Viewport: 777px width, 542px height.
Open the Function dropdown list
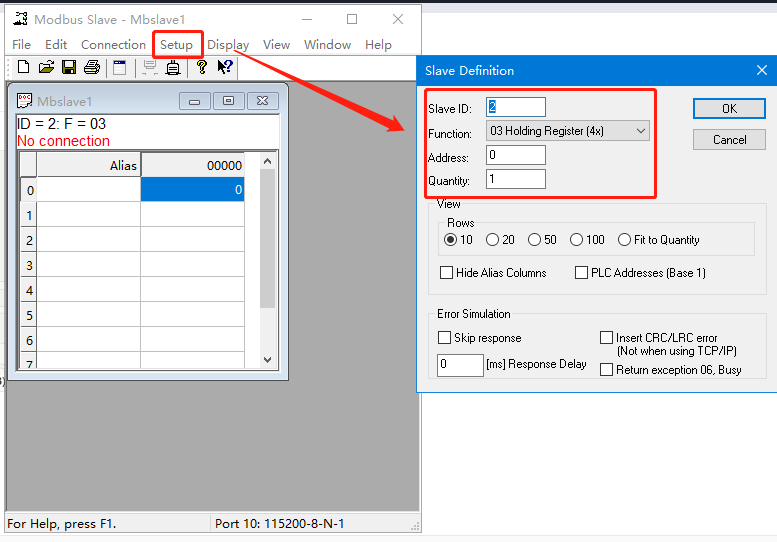567,131
